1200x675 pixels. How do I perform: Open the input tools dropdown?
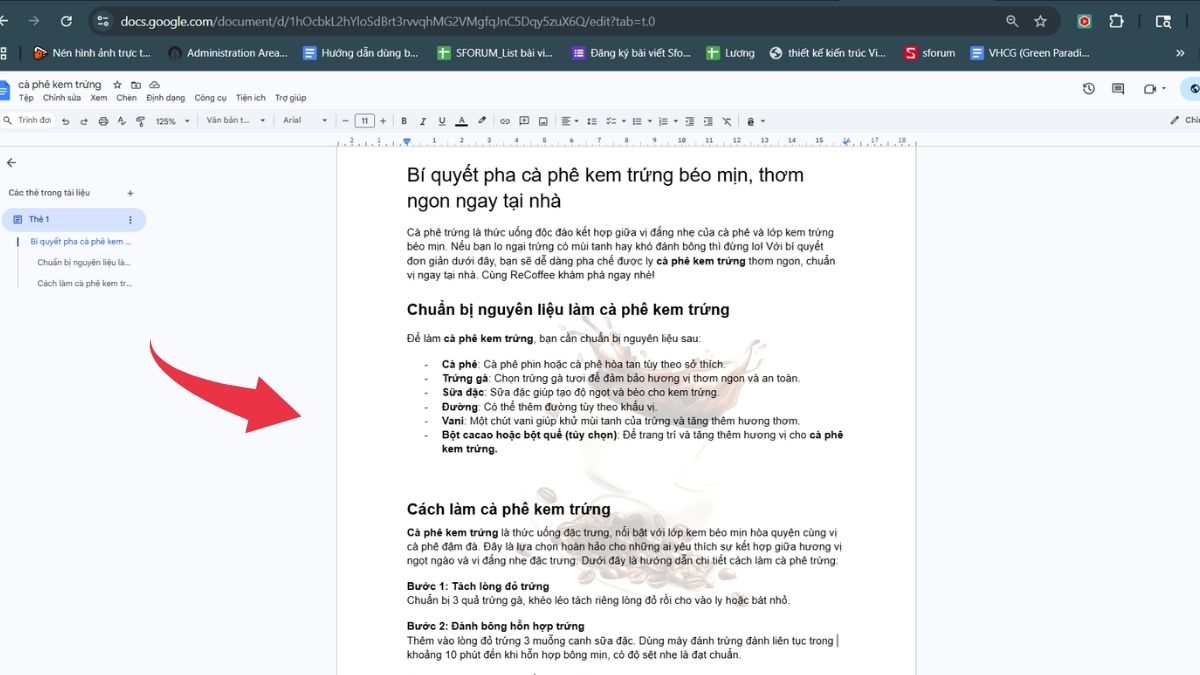tap(756, 121)
